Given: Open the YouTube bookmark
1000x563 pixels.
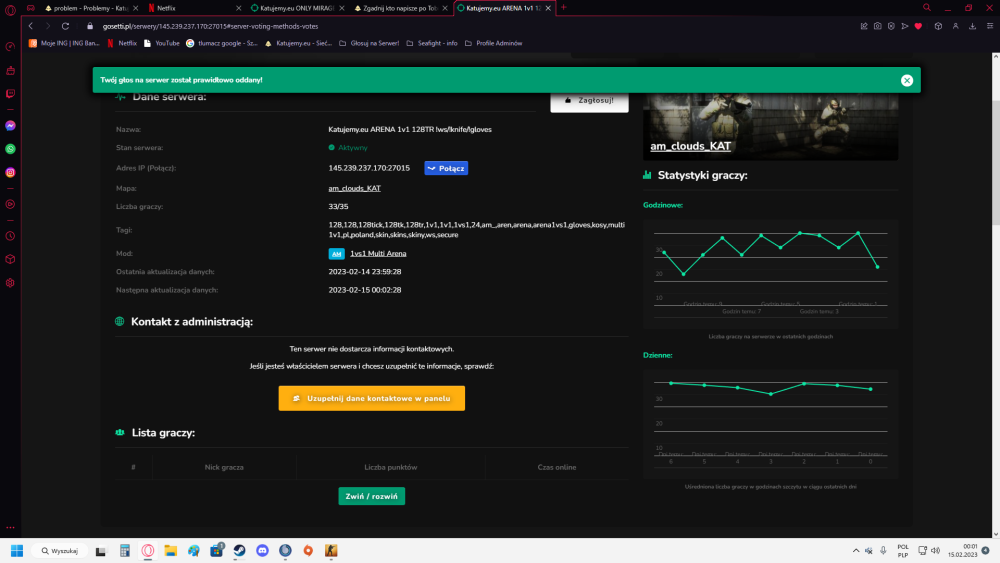Looking at the screenshot, I should click(161, 43).
